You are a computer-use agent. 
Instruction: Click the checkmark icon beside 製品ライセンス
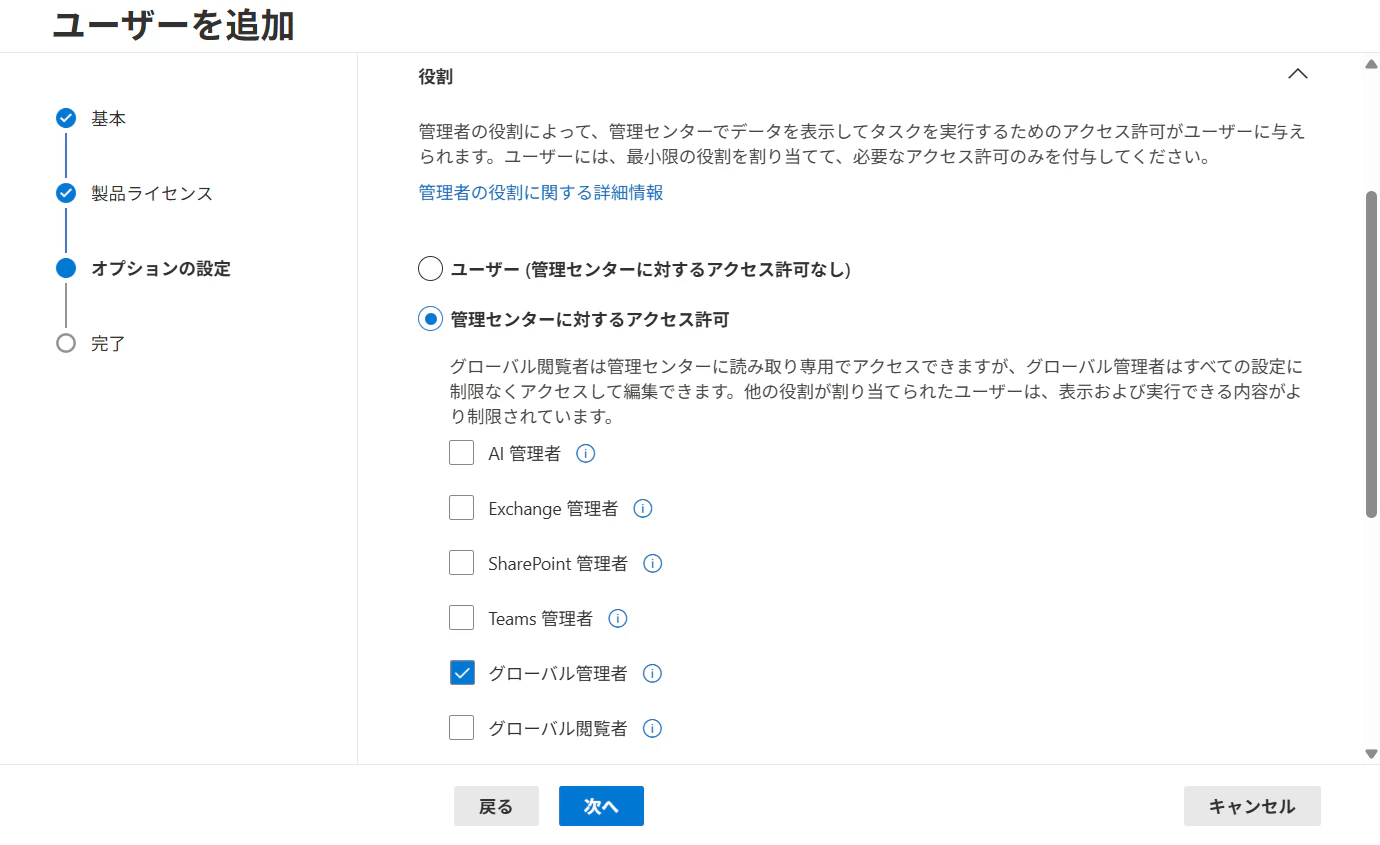coord(65,193)
